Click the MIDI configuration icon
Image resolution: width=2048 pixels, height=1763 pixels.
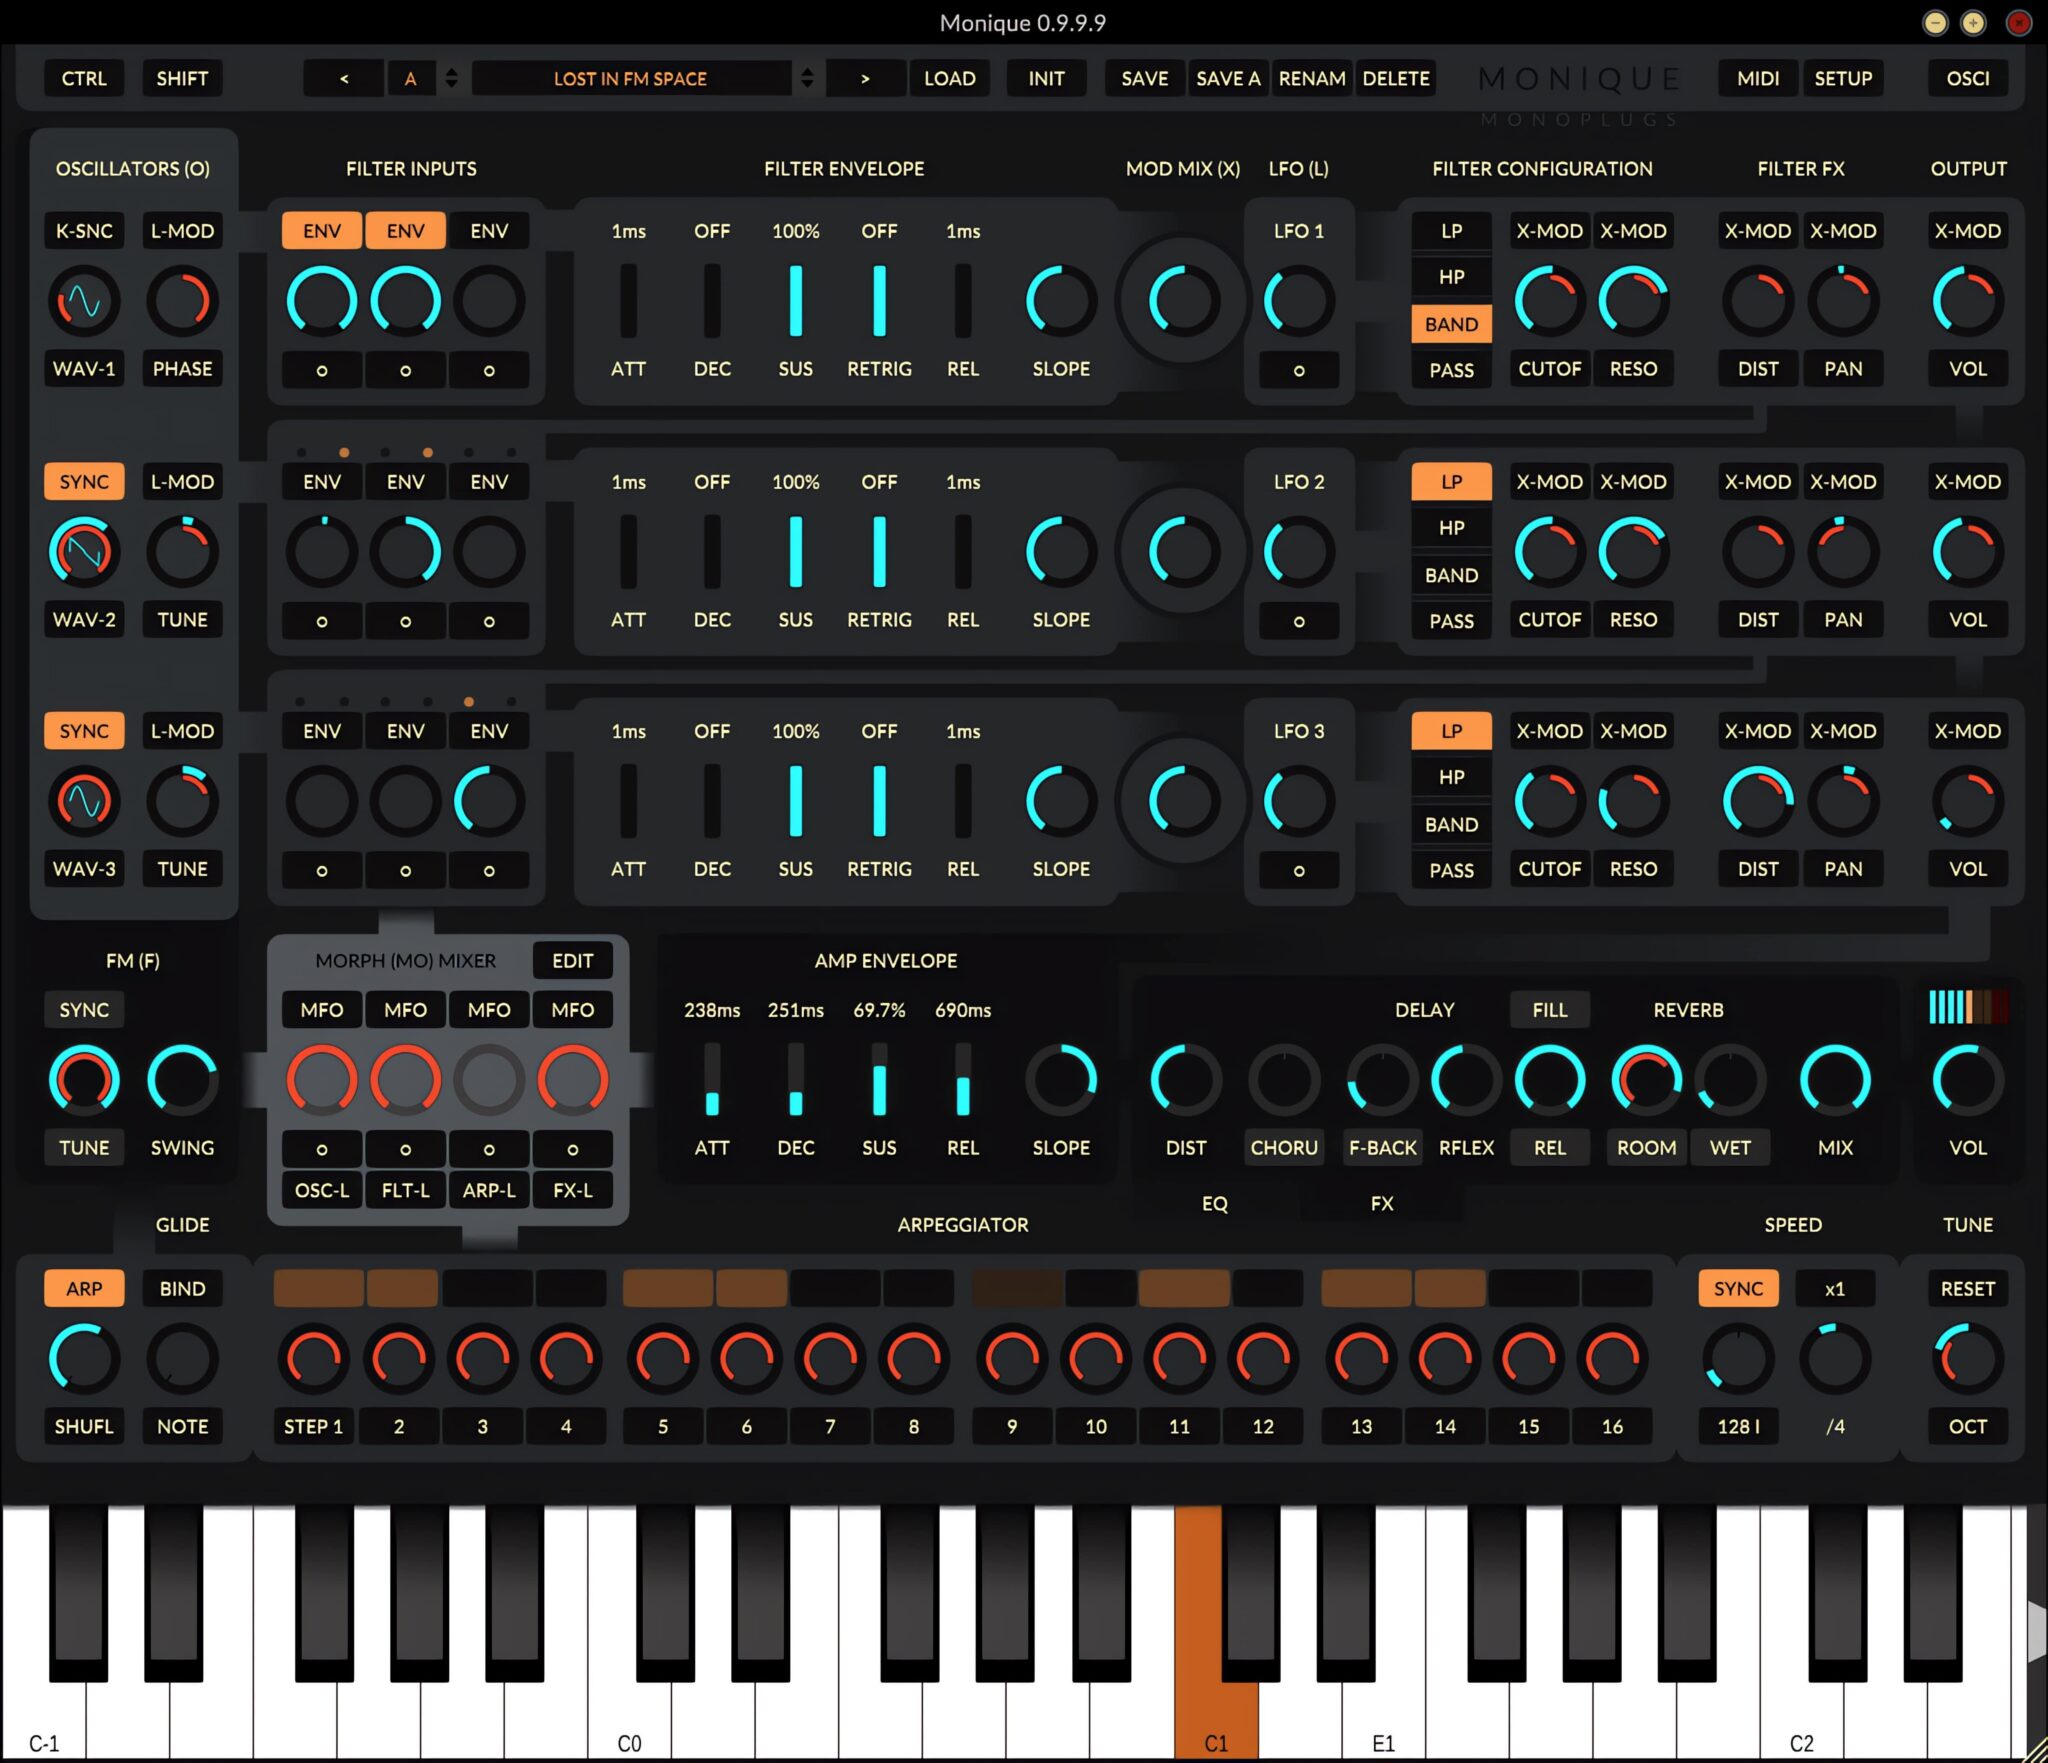point(1758,78)
